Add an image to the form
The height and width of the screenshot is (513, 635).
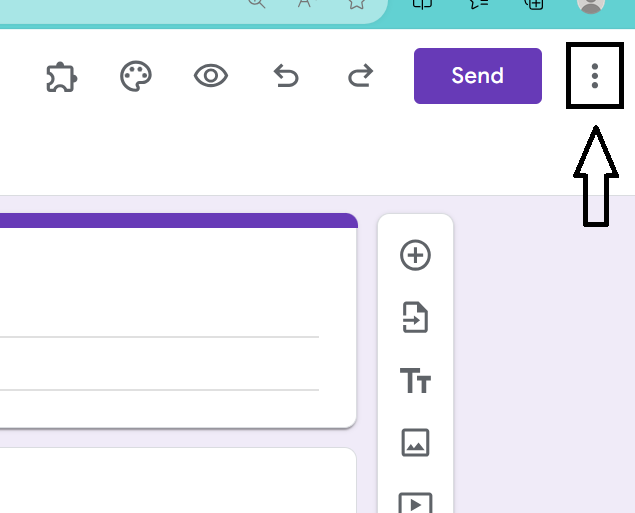[415, 443]
